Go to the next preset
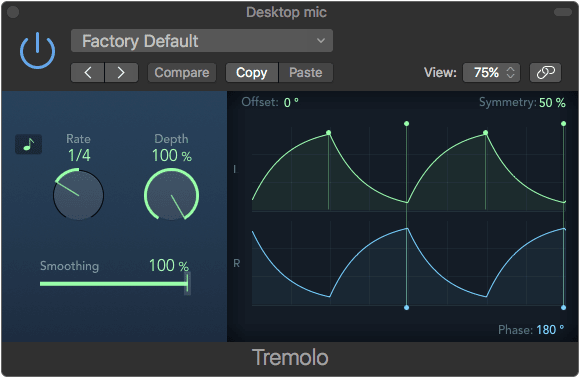The width and height of the screenshot is (580, 378). pos(121,72)
